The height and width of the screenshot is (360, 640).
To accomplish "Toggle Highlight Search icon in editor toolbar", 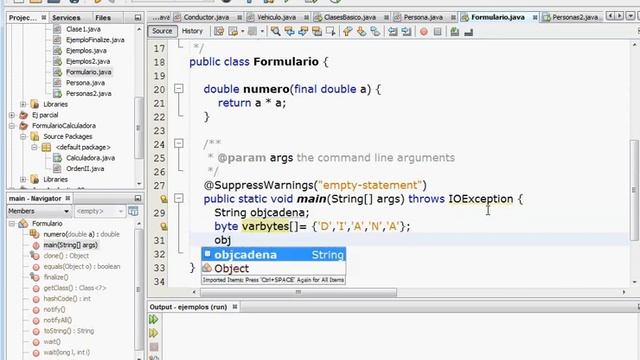I will [x=317, y=31].
